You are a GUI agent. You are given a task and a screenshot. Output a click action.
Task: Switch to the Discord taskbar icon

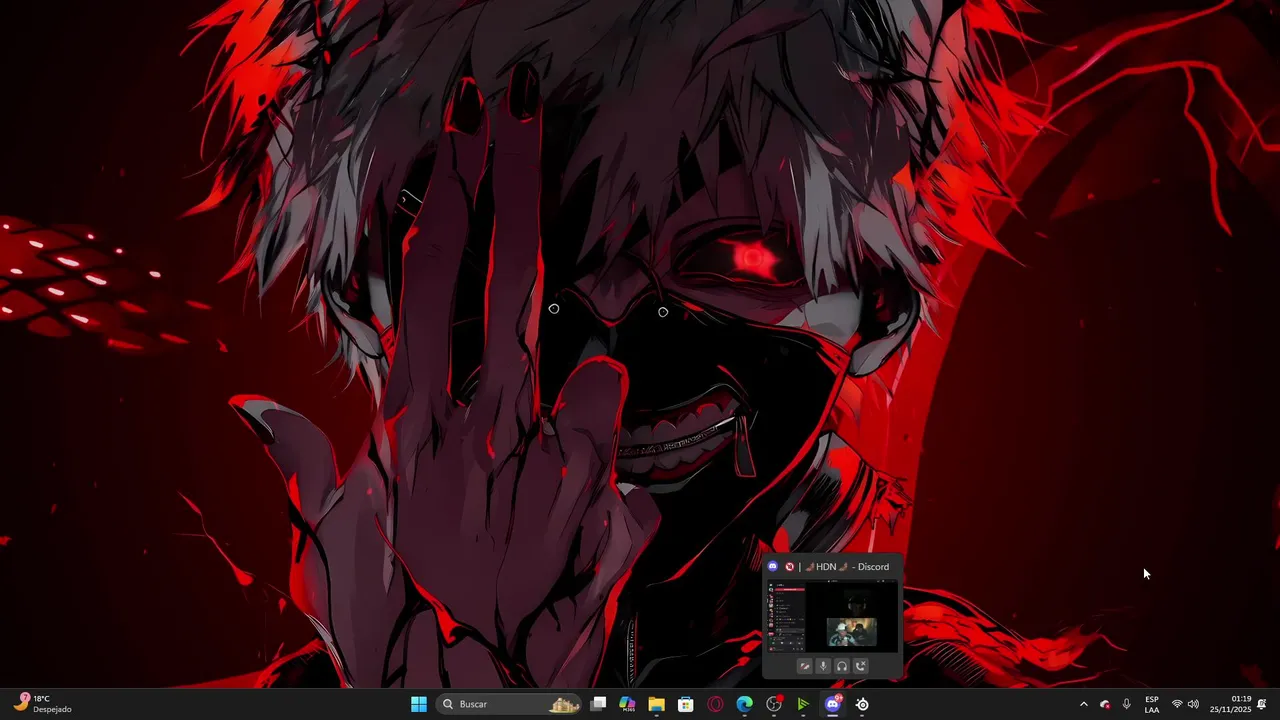832,704
